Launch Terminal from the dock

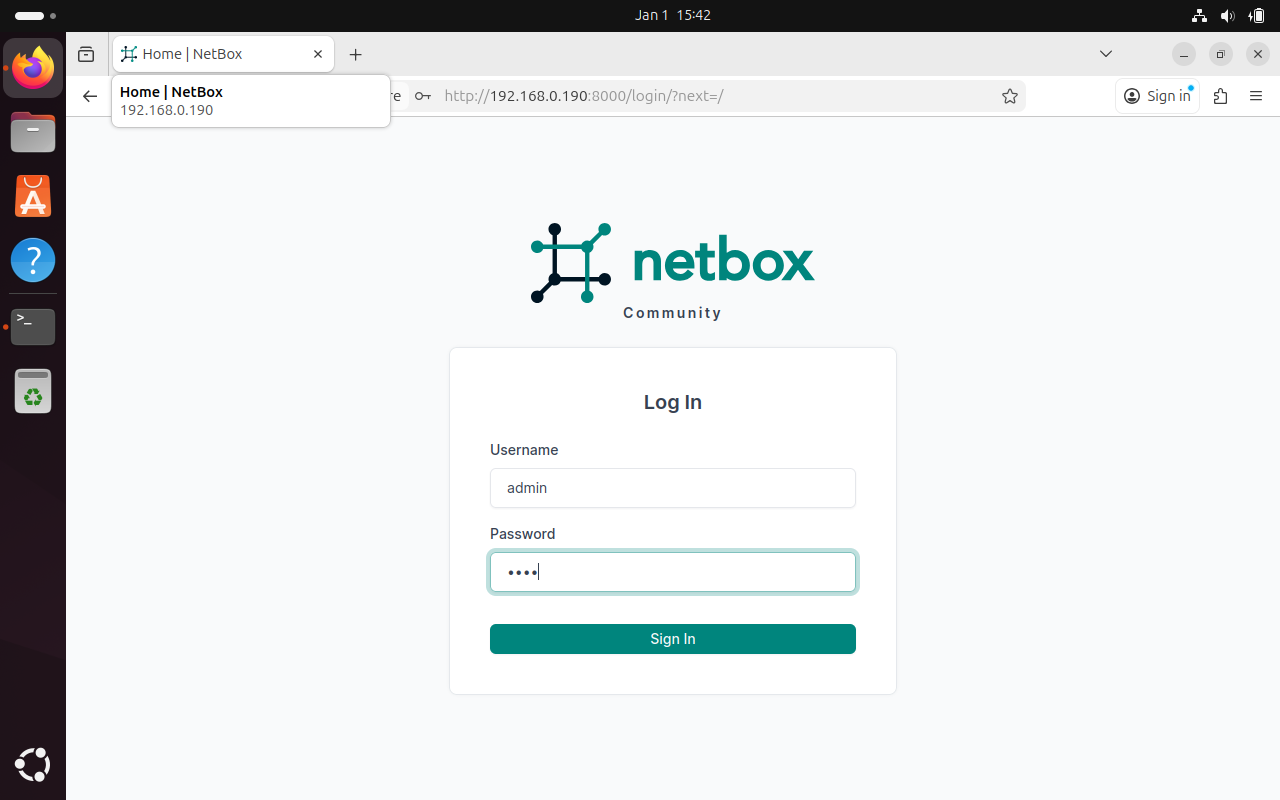pyautogui.click(x=33, y=327)
